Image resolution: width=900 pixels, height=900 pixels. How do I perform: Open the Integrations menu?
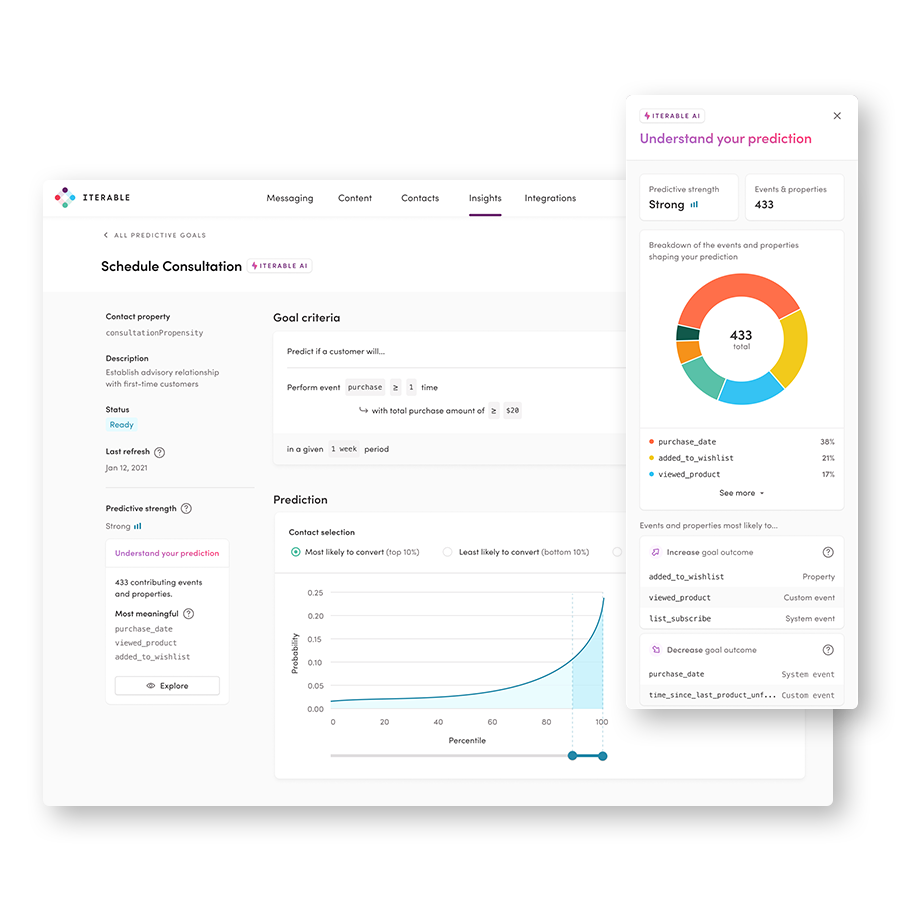tap(550, 198)
